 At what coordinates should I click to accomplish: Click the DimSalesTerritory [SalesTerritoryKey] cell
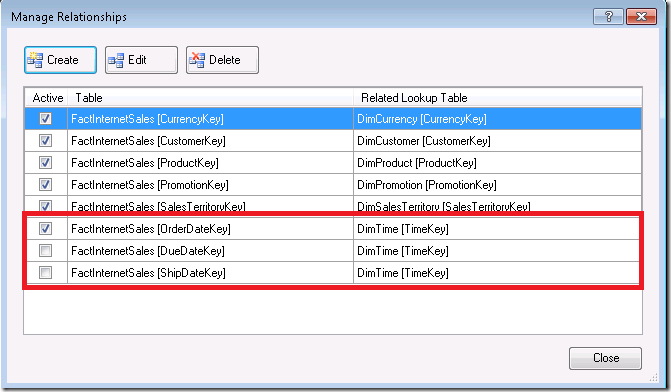[497, 205]
